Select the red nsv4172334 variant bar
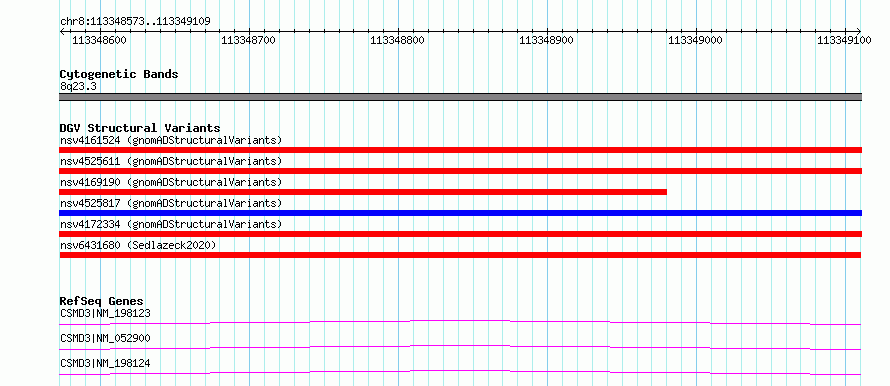The width and height of the screenshot is (890, 386). pyautogui.click(x=460, y=234)
